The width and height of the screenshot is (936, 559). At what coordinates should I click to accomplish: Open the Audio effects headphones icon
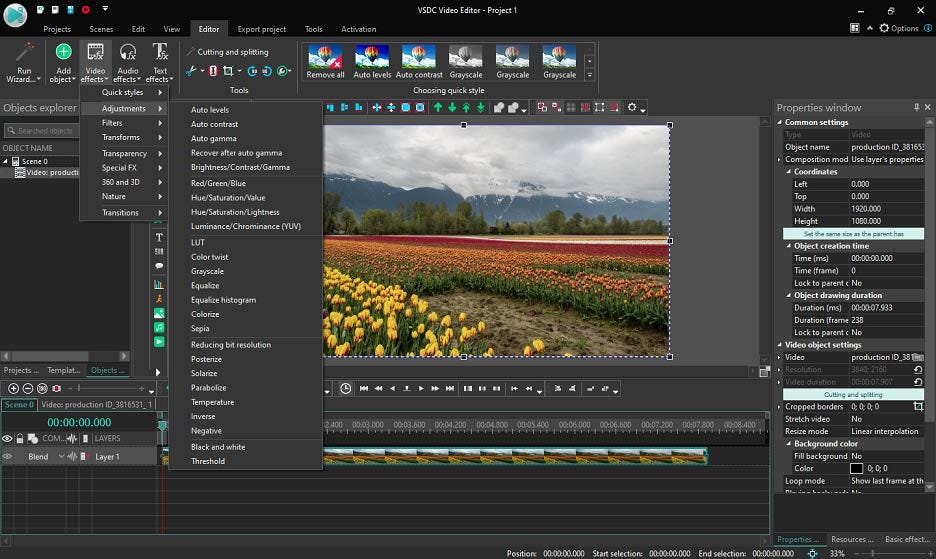(x=127, y=54)
